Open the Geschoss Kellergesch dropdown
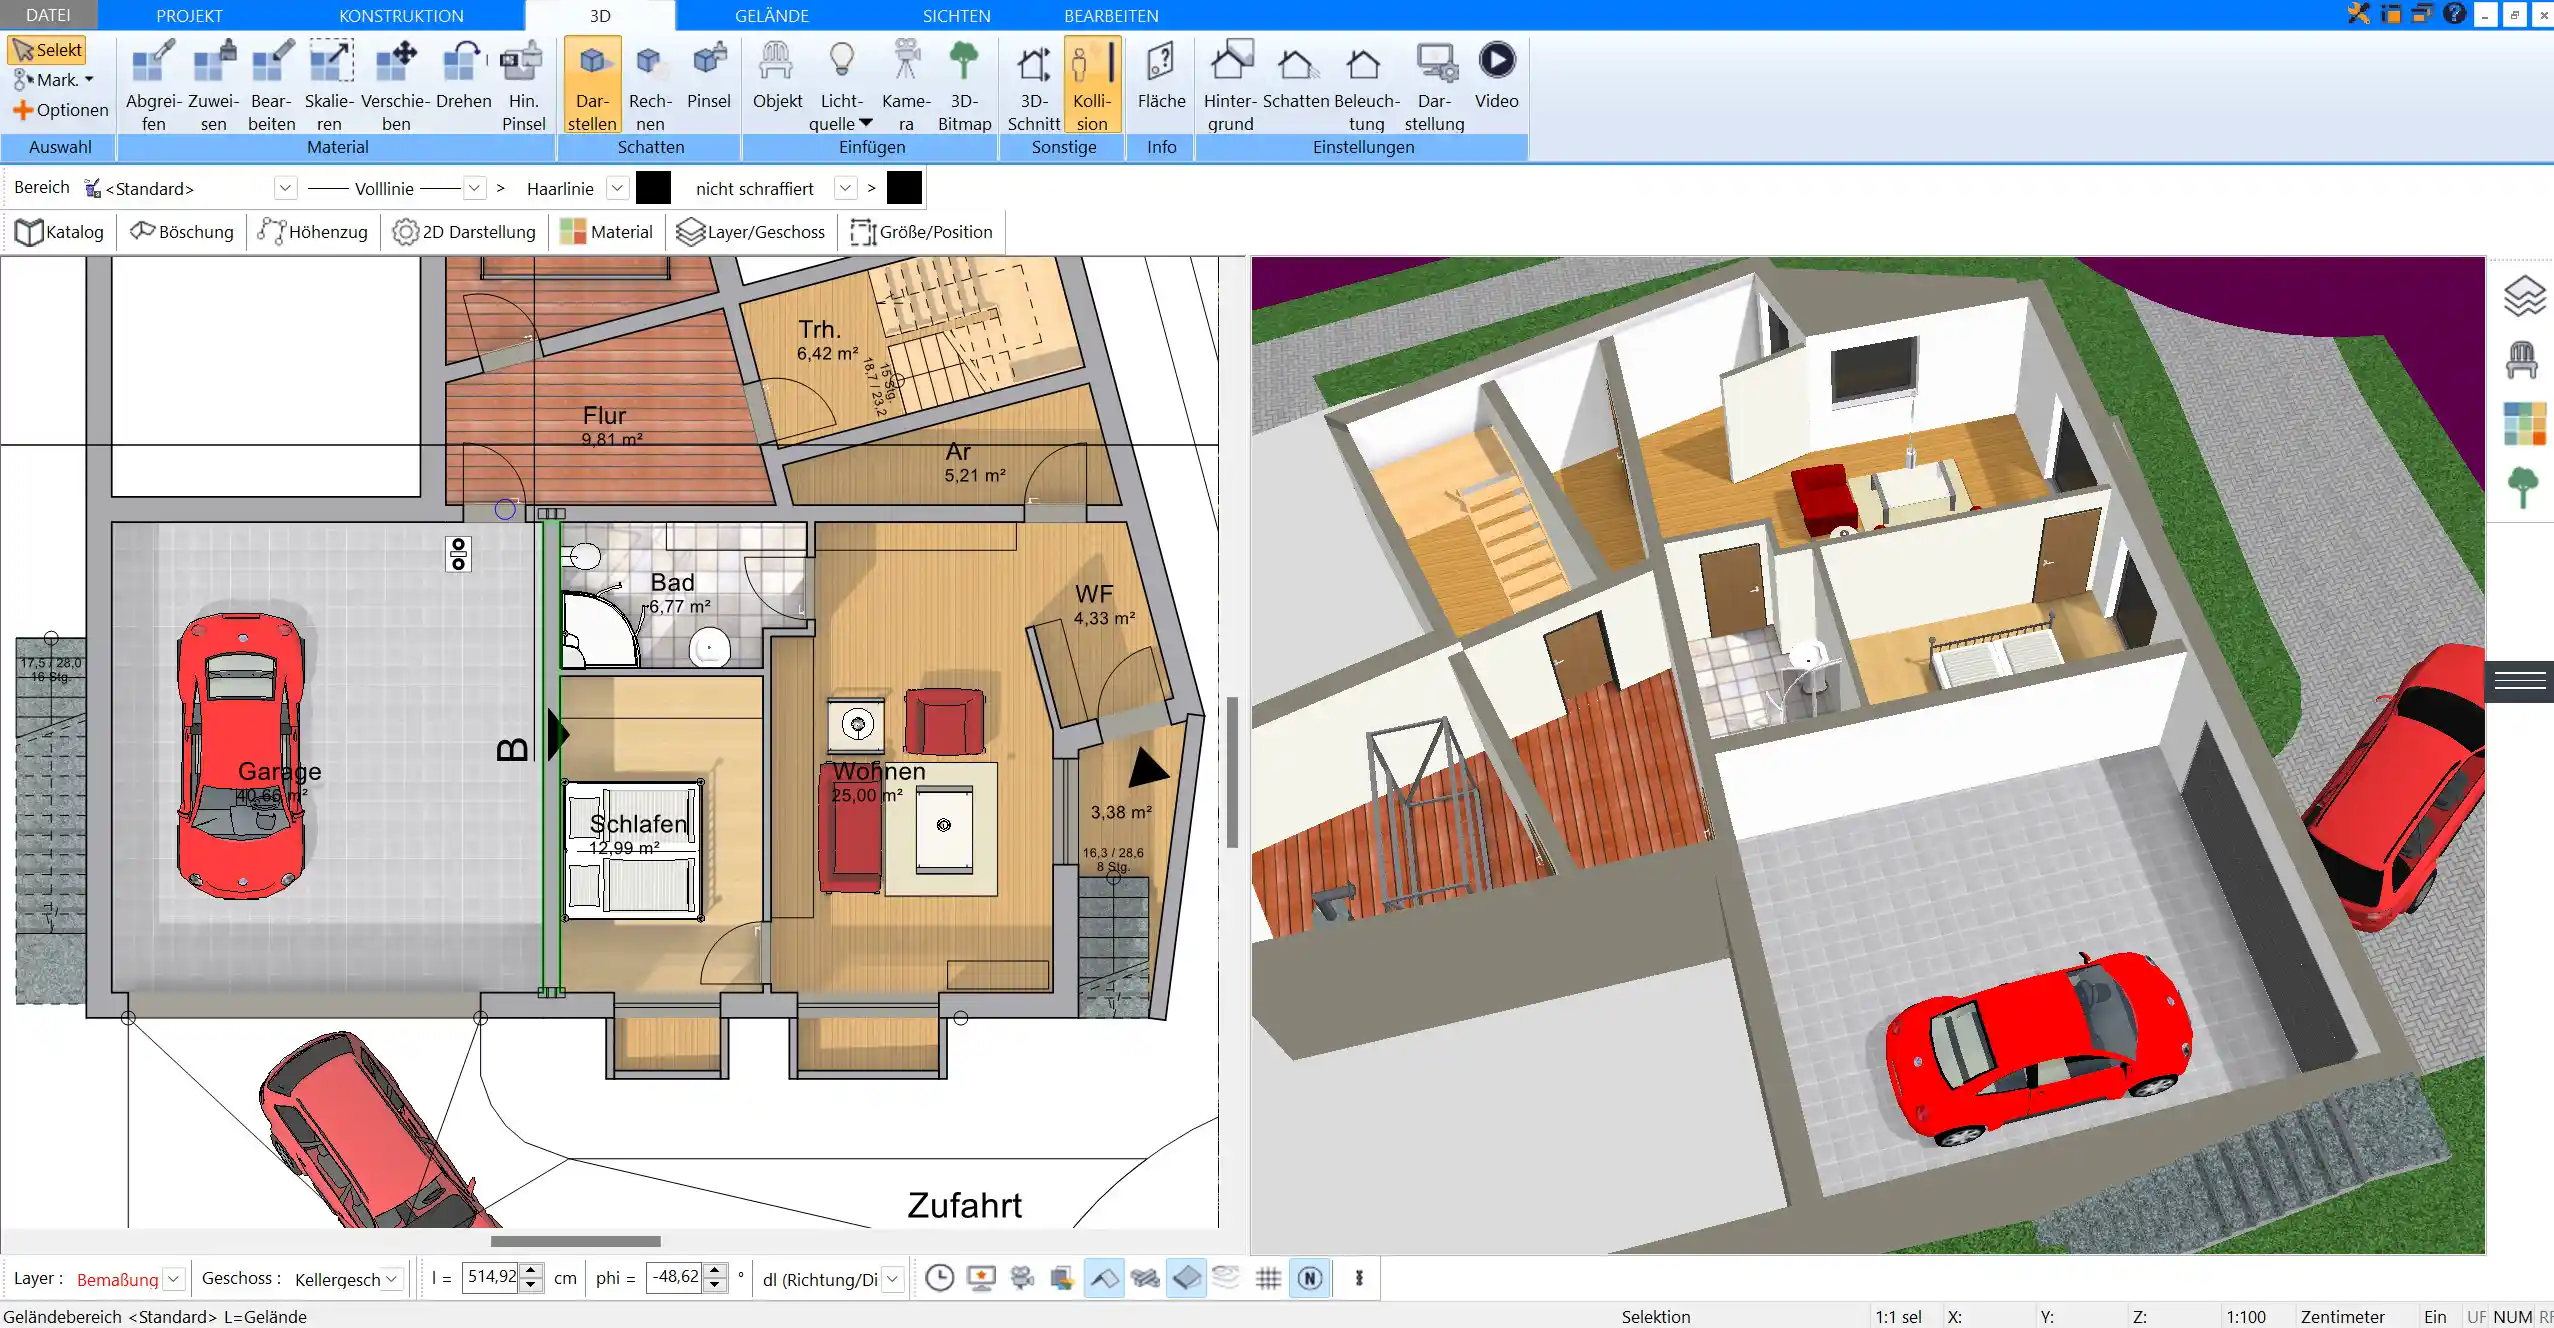 pos(392,1279)
